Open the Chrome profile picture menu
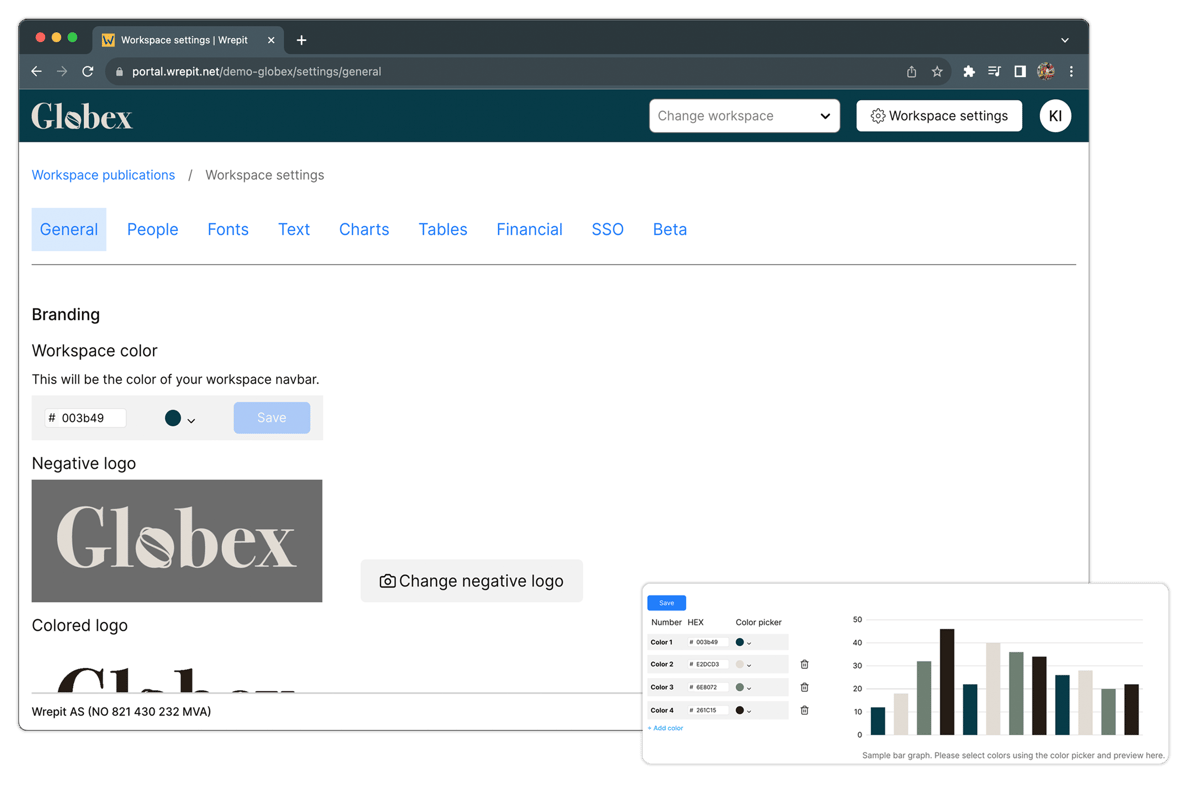Image resolution: width=1200 pixels, height=795 pixels. click(1046, 71)
